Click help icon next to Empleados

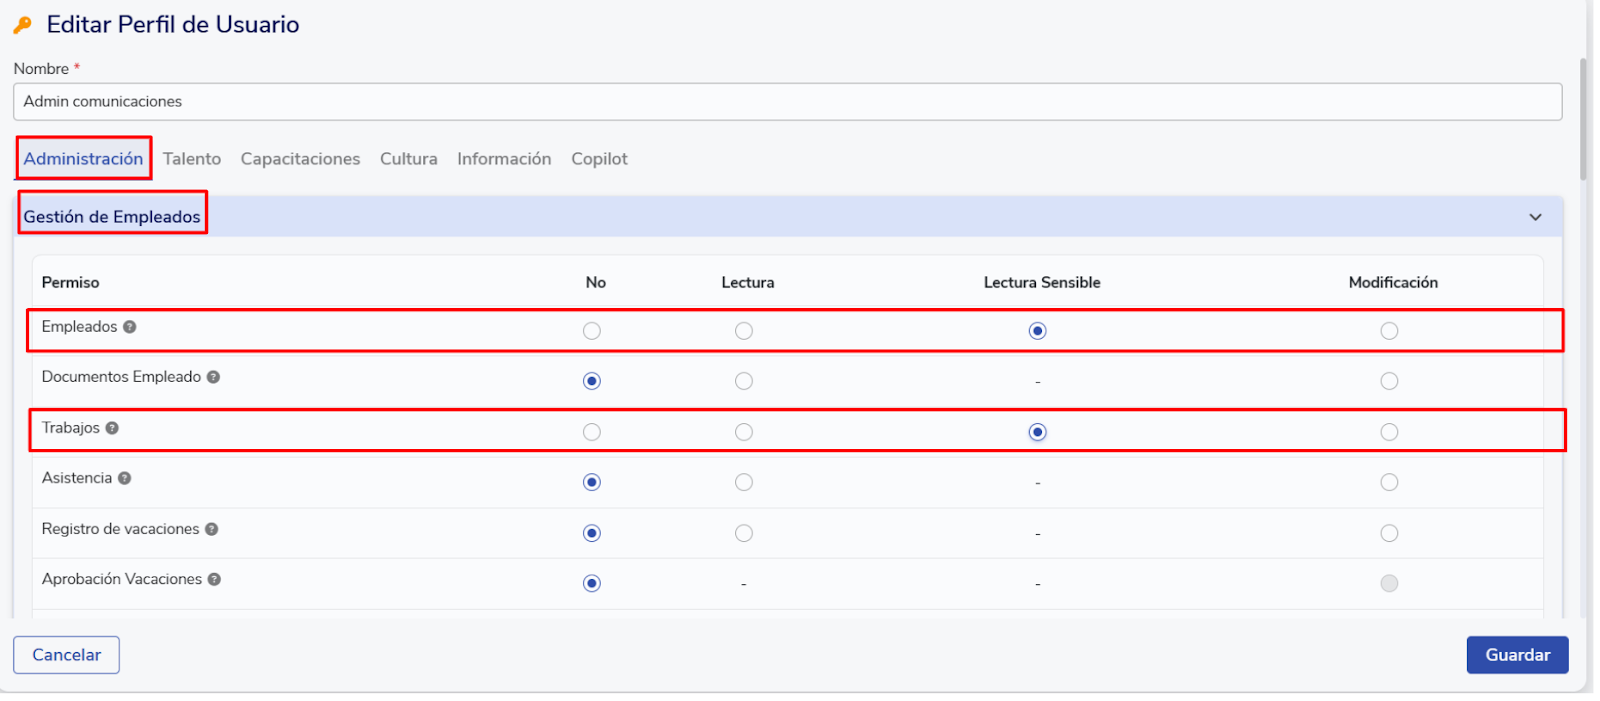[130, 327]
